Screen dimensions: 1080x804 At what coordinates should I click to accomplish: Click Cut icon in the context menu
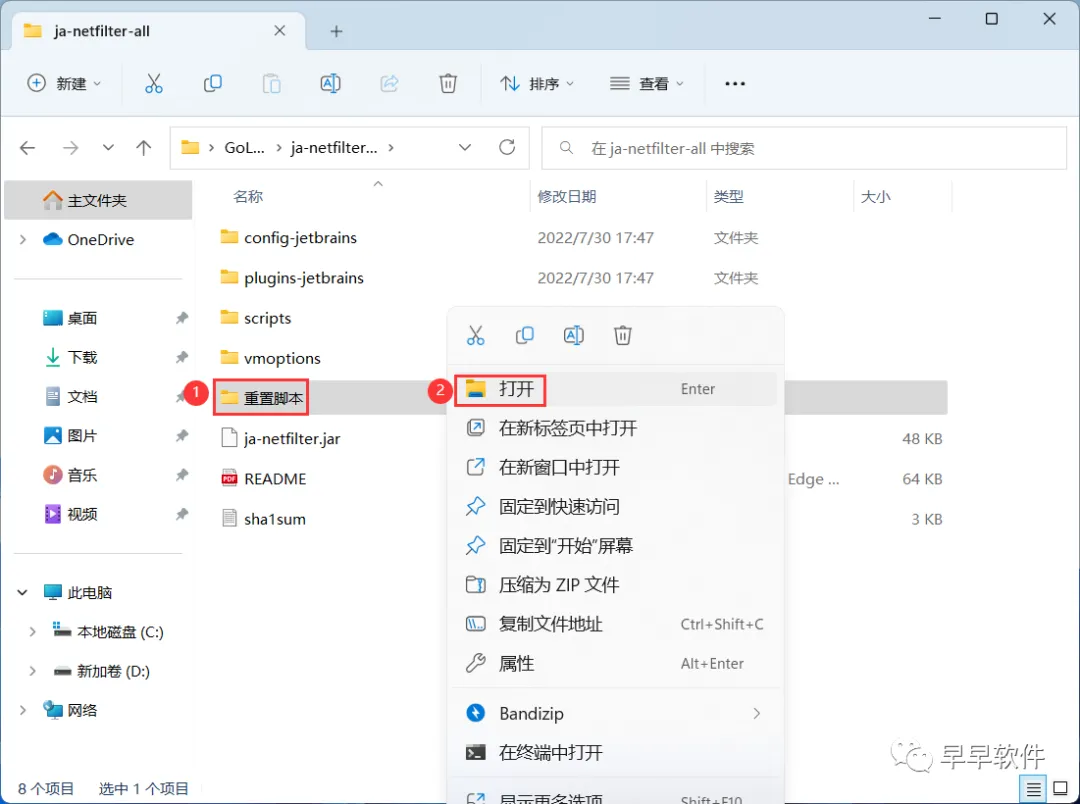tap(475, 336)
